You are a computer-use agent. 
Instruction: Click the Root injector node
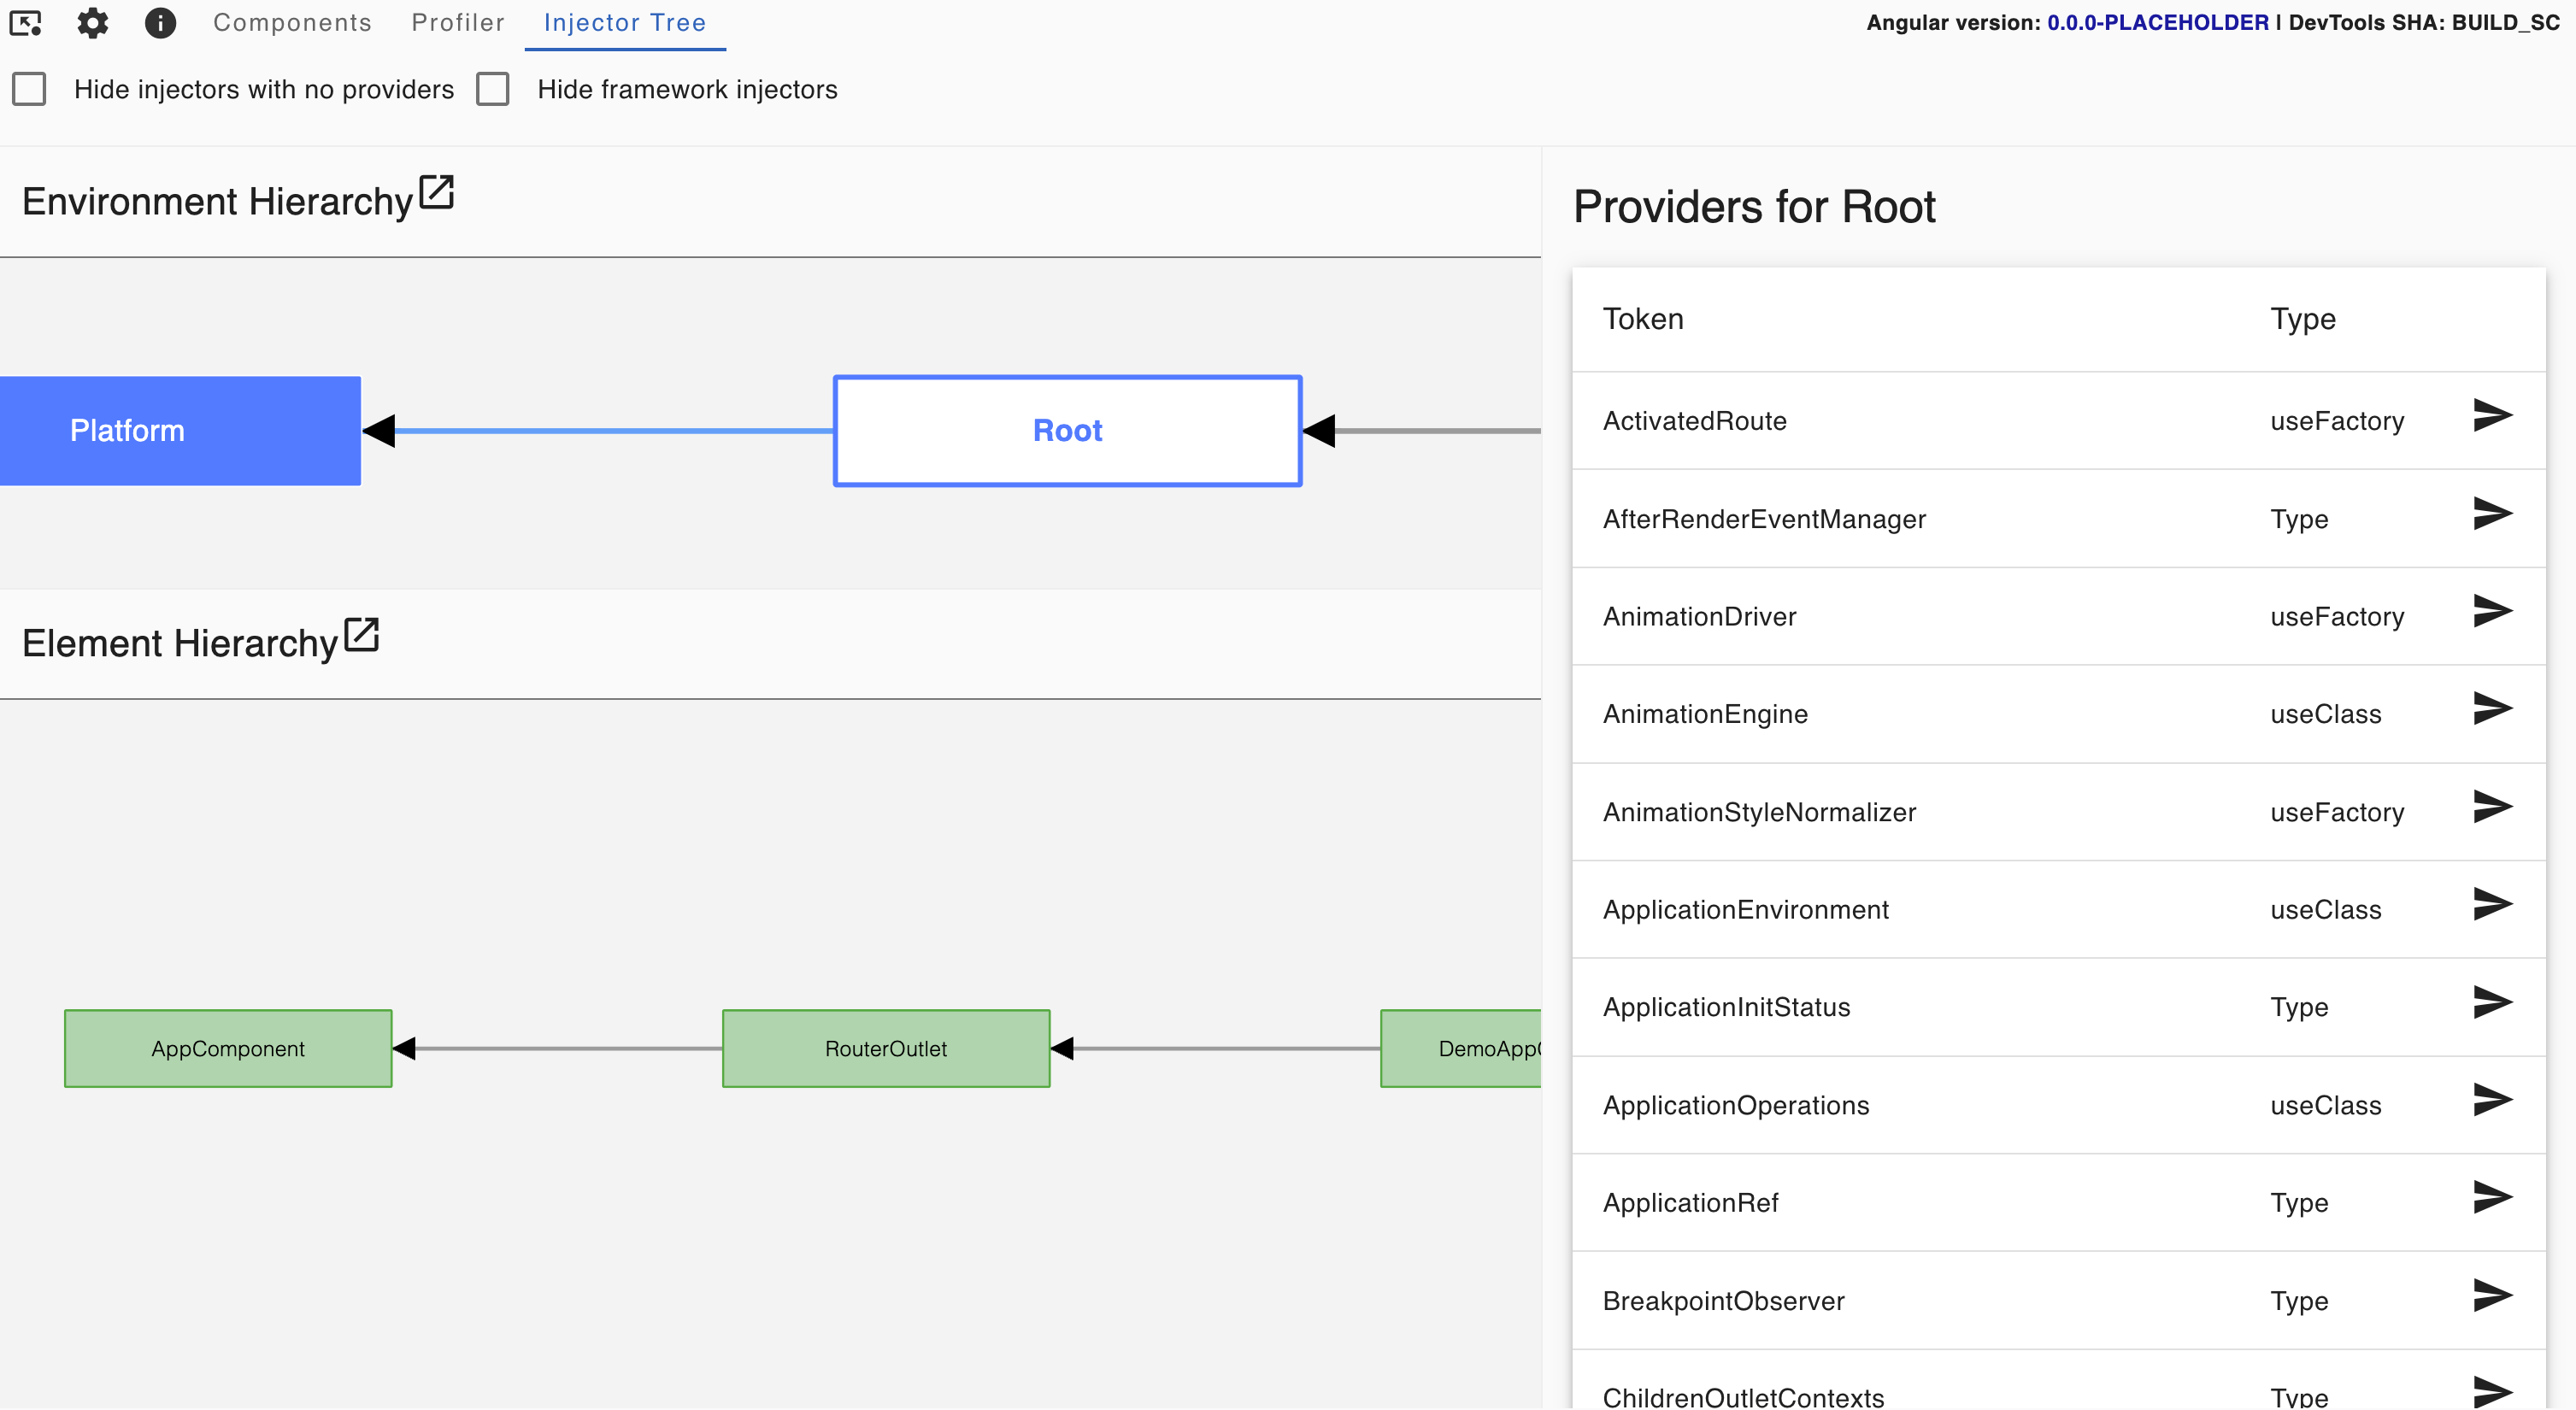pyautogui.click(x=1066, y=431)
